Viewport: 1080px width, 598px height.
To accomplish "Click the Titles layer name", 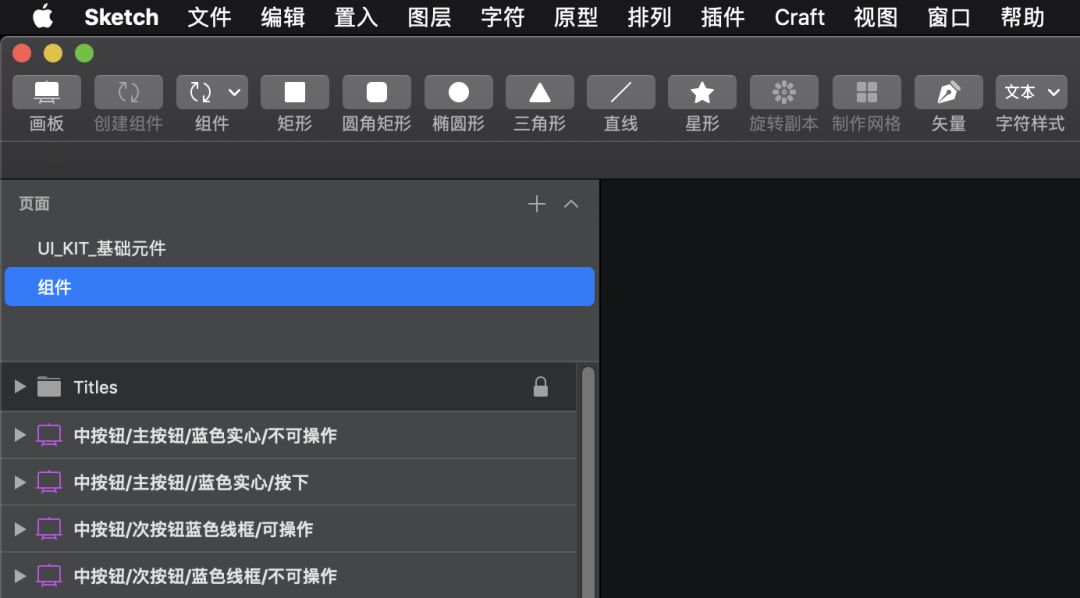I will (x=96, y=387).
